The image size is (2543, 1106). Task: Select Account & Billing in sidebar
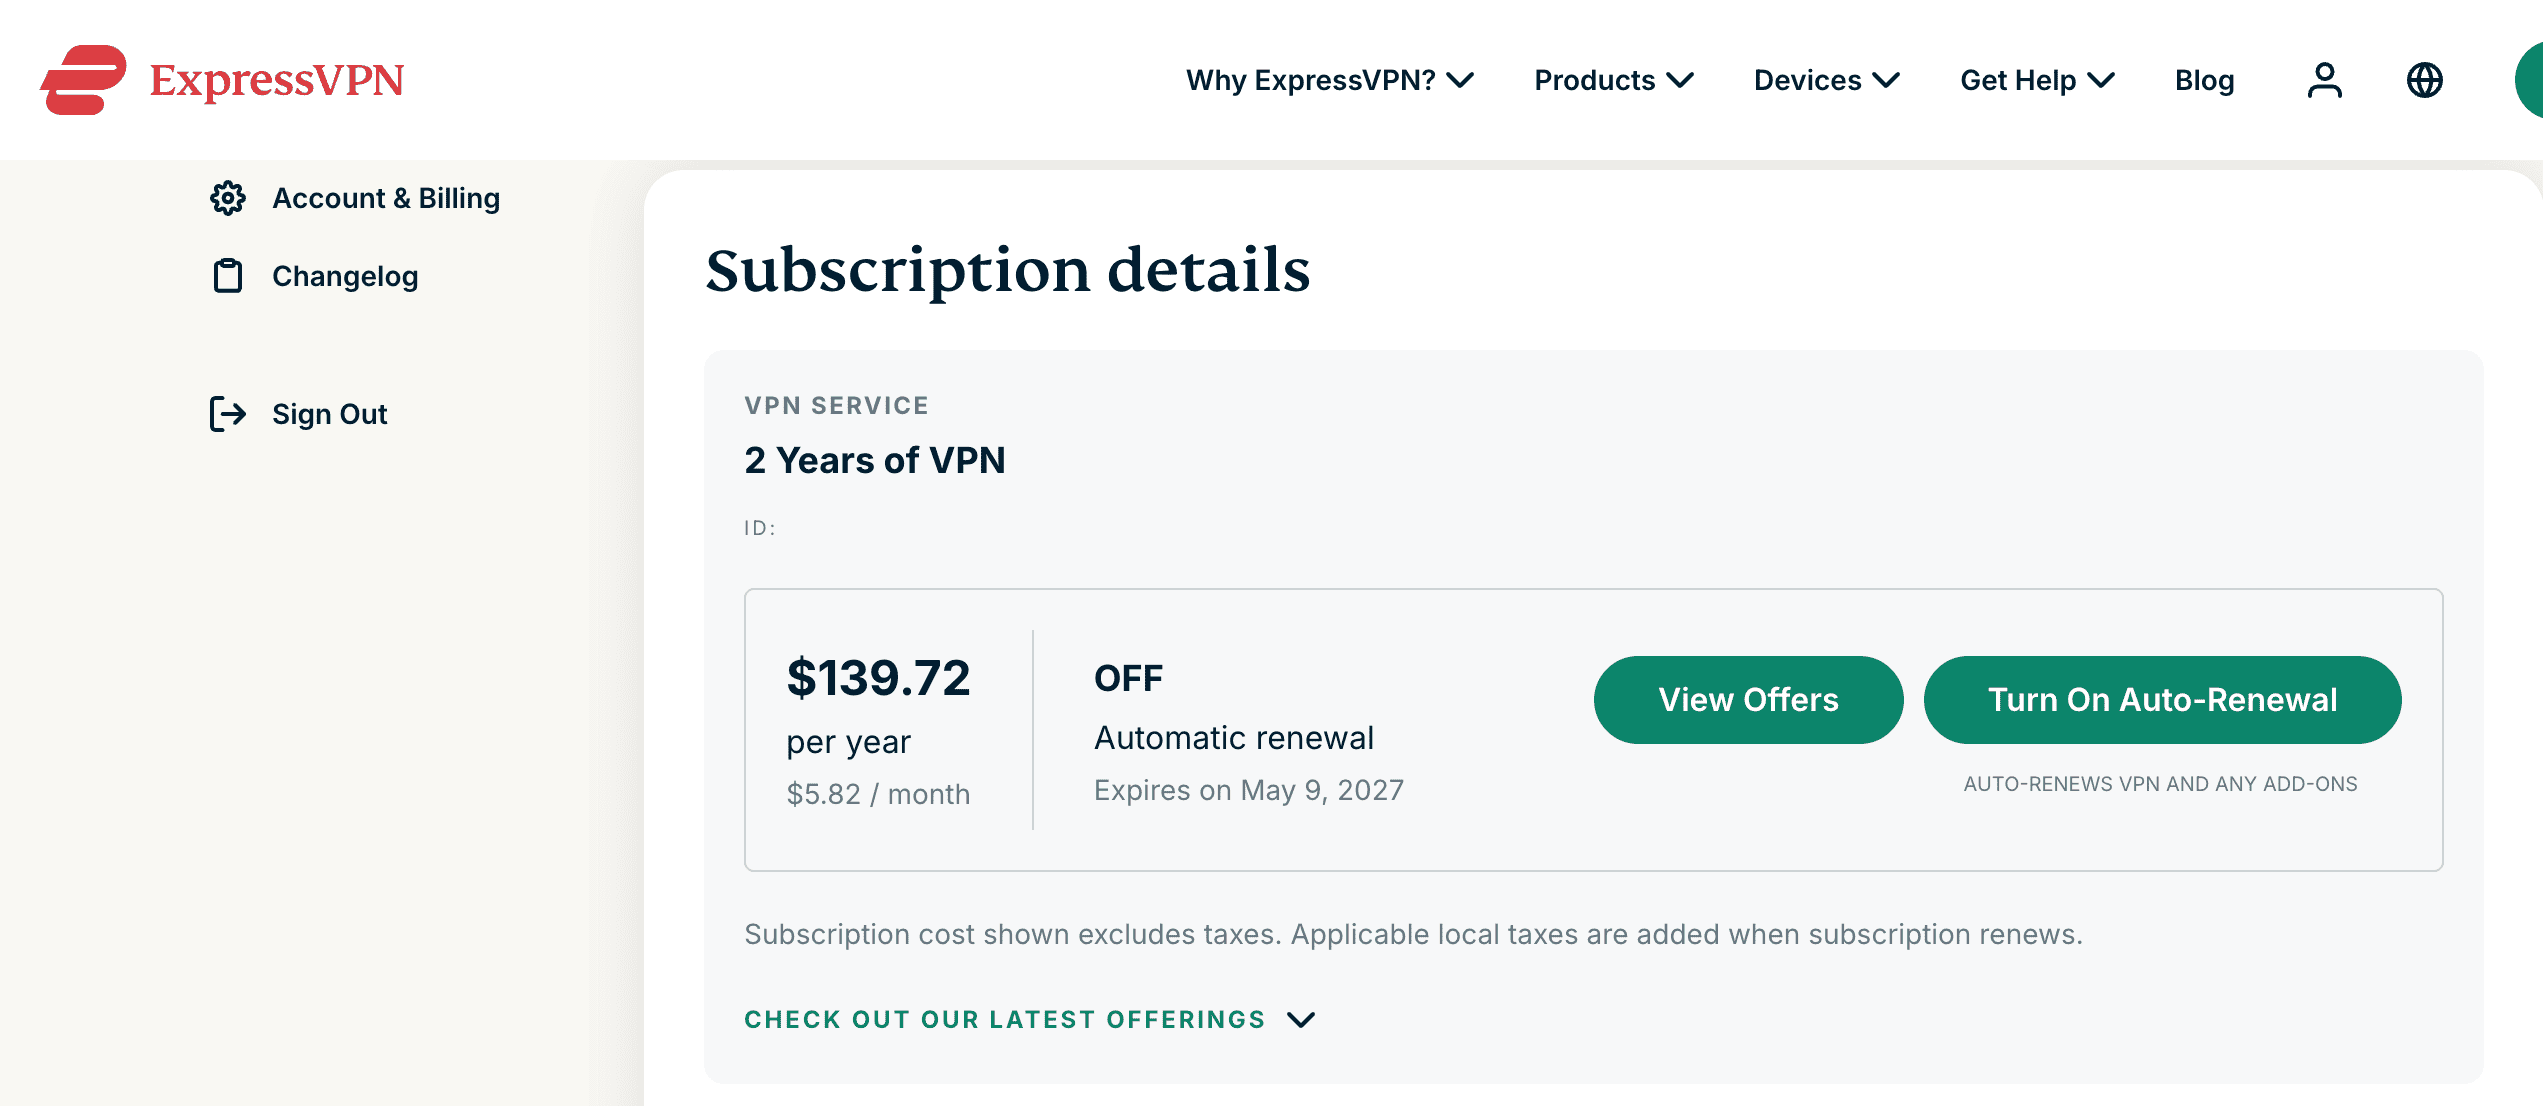[386, 198]
